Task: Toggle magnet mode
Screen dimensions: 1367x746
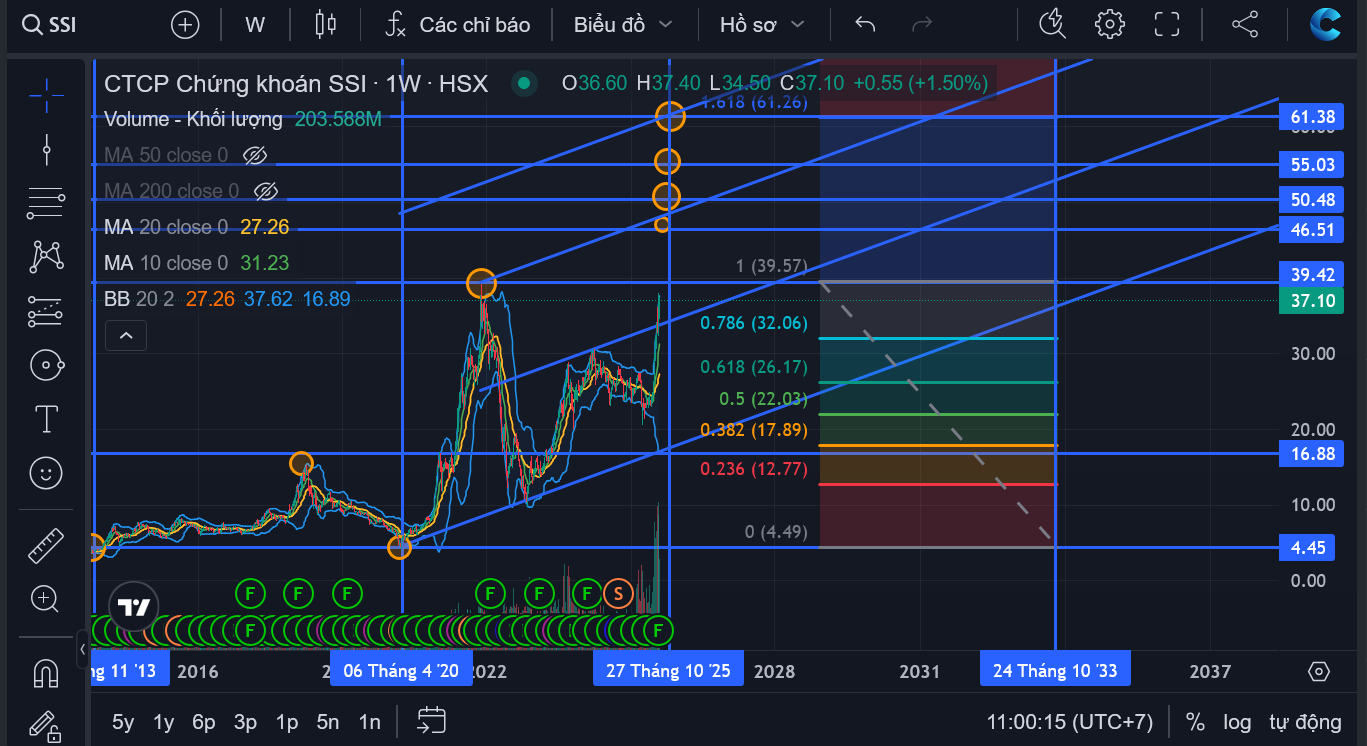Action: click(46, 673)
